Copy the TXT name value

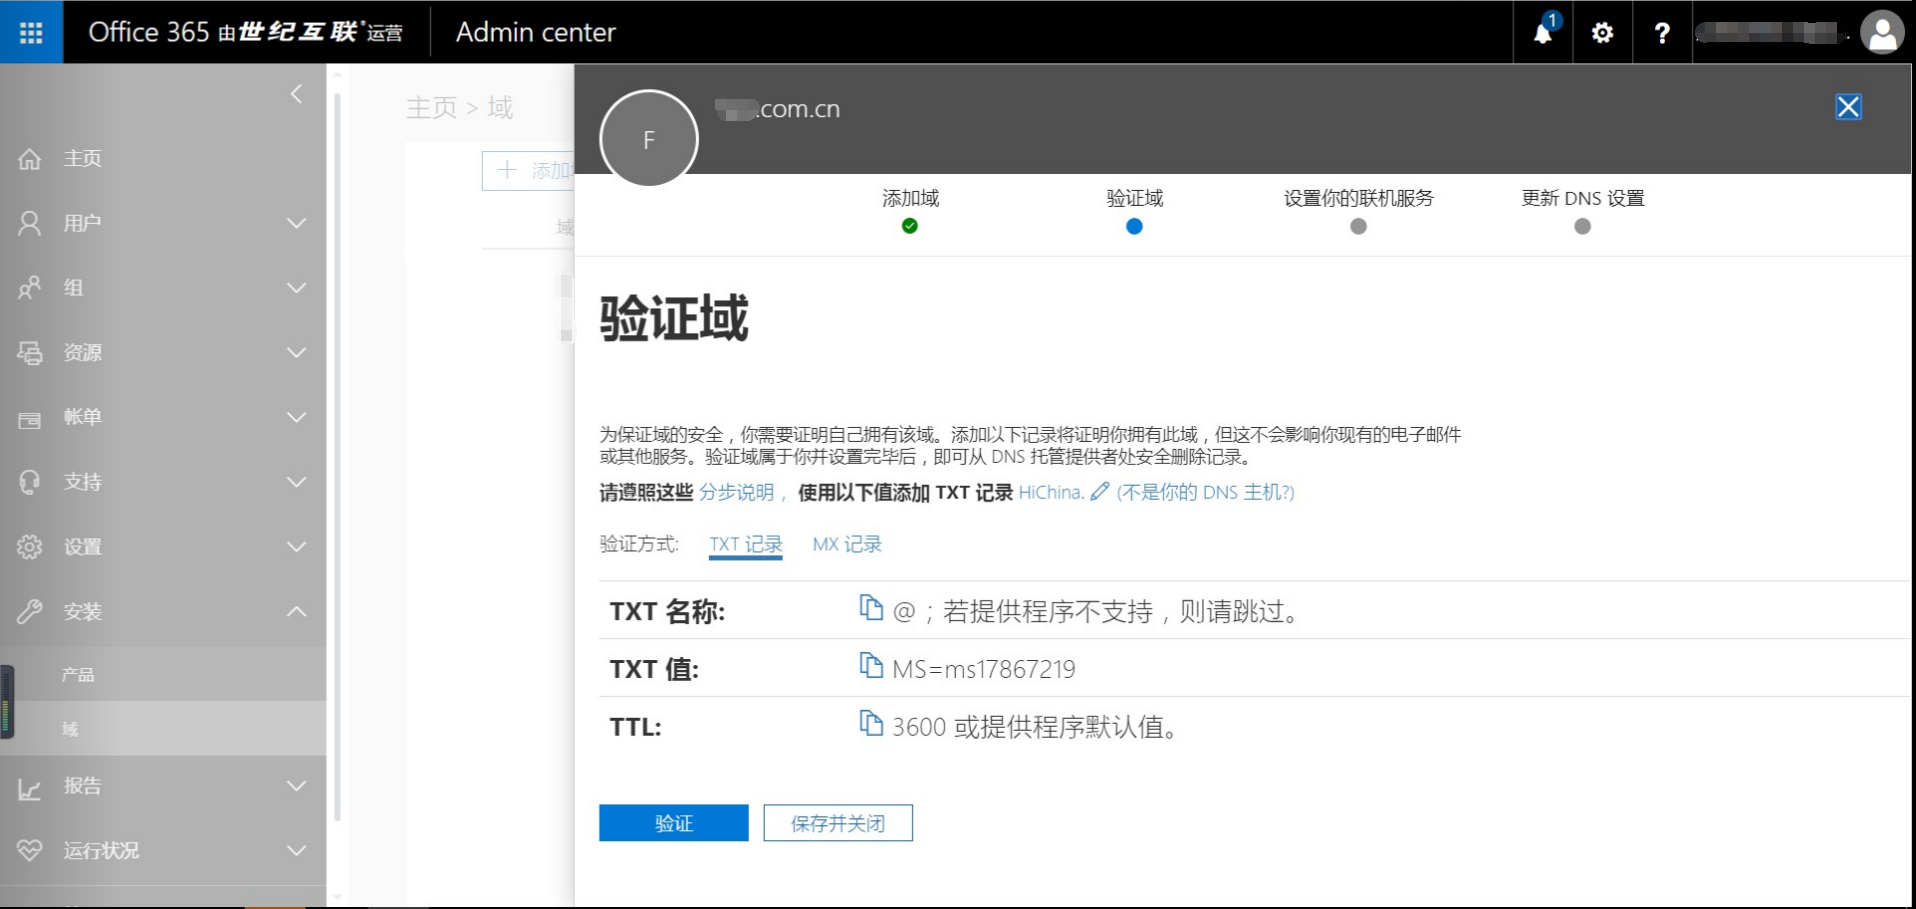click(x=871, y=608)
